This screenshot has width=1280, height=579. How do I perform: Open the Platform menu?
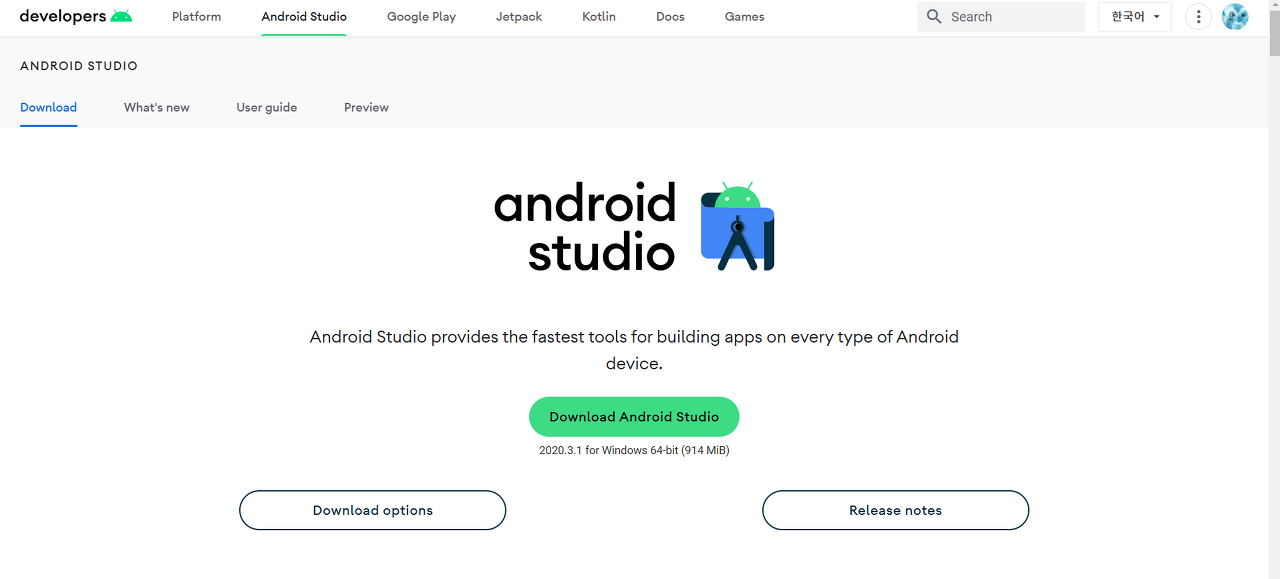click(x=196, y=17)
